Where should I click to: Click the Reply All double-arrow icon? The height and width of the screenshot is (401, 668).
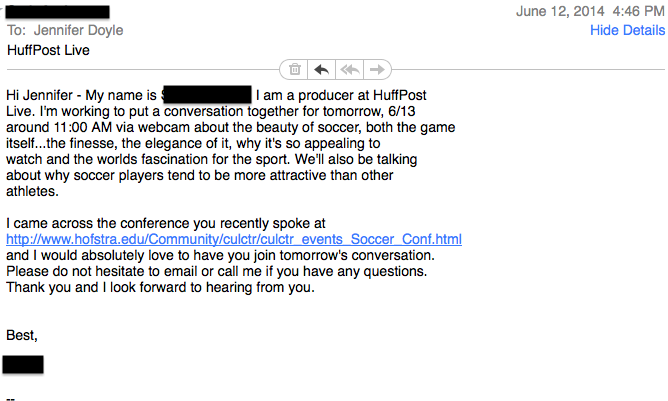tap(349, 69)
